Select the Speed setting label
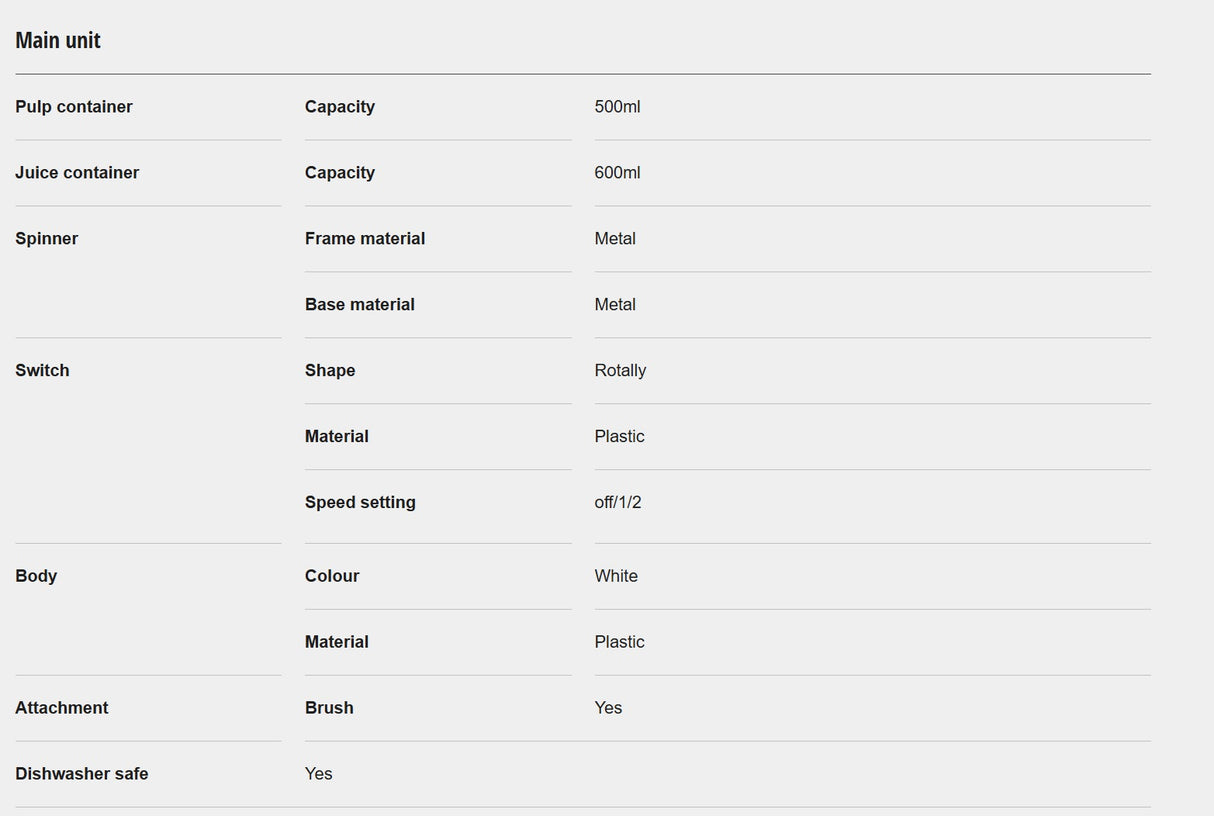Screen dimensions: 1214x816 click(360, 503)
